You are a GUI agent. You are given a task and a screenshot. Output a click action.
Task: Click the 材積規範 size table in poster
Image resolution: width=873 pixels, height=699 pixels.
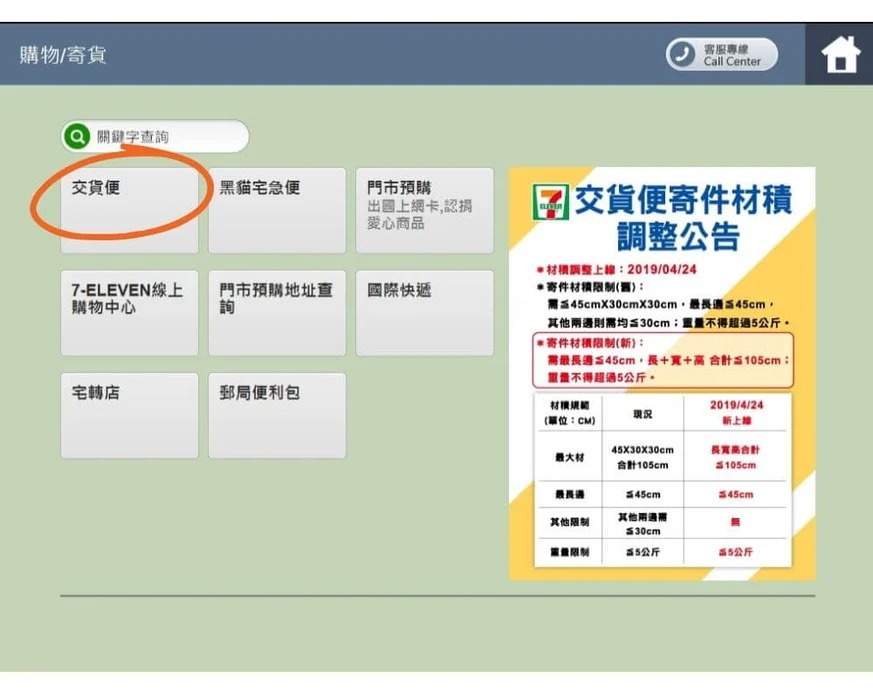coord(661,480)
